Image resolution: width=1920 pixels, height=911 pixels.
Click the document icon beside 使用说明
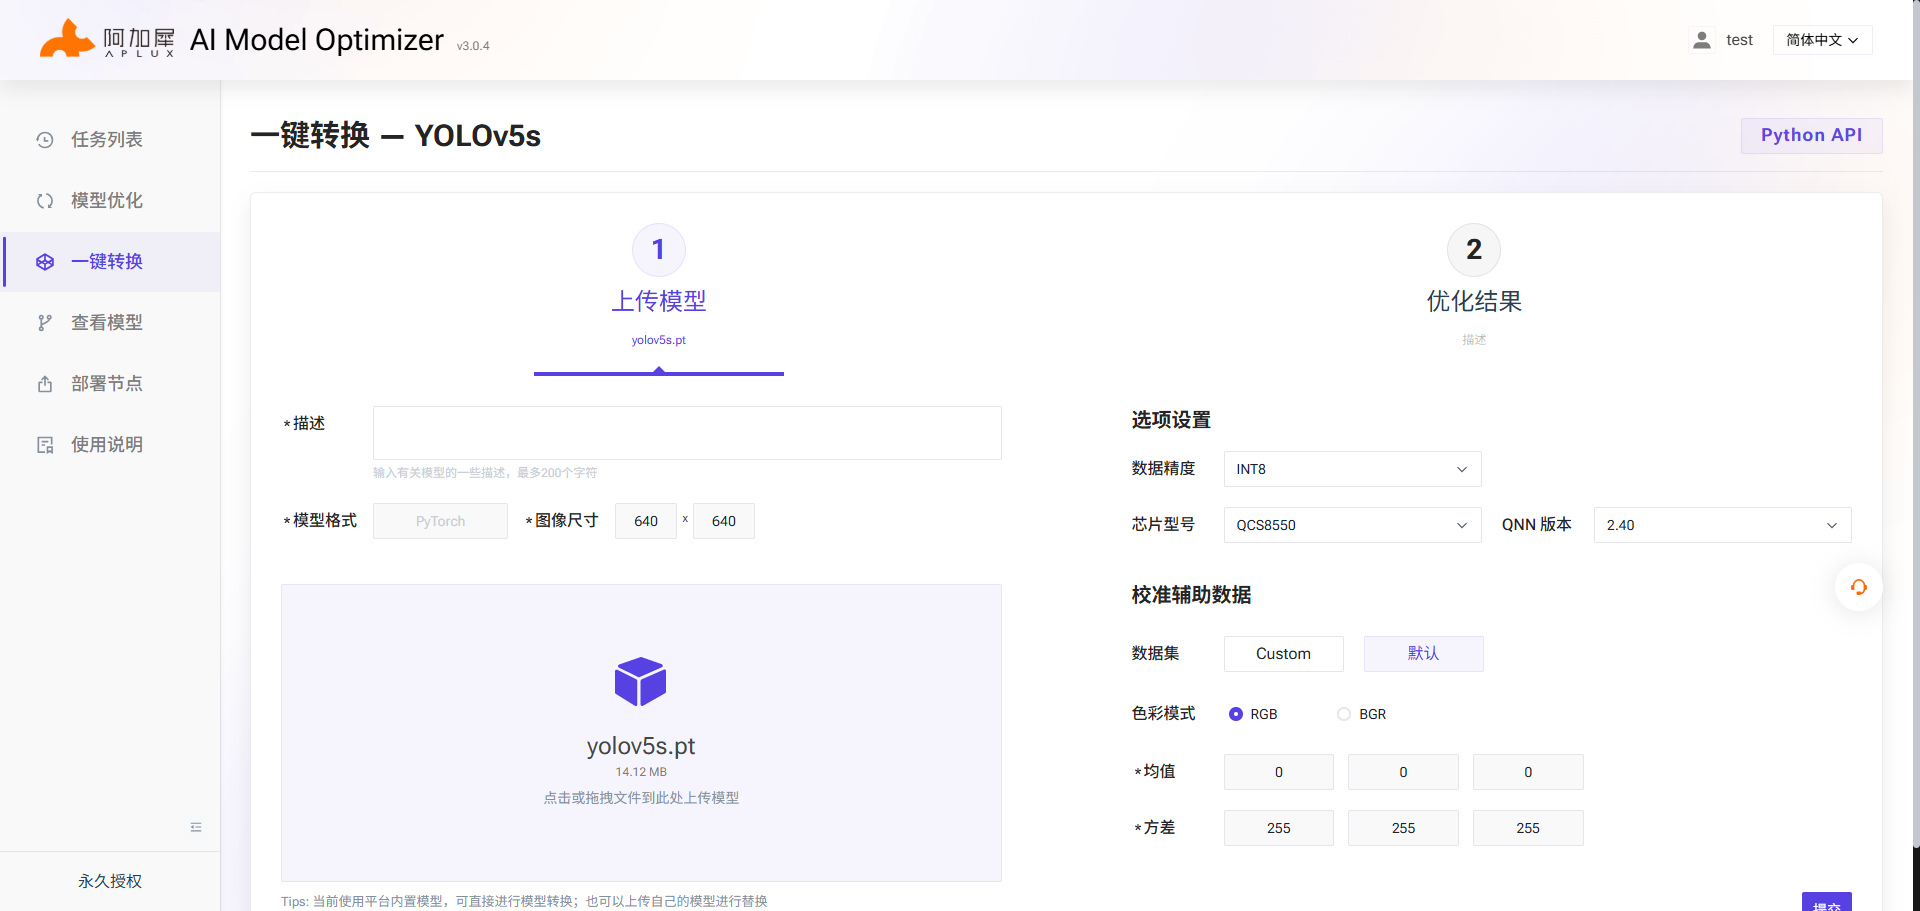(45, 445)
